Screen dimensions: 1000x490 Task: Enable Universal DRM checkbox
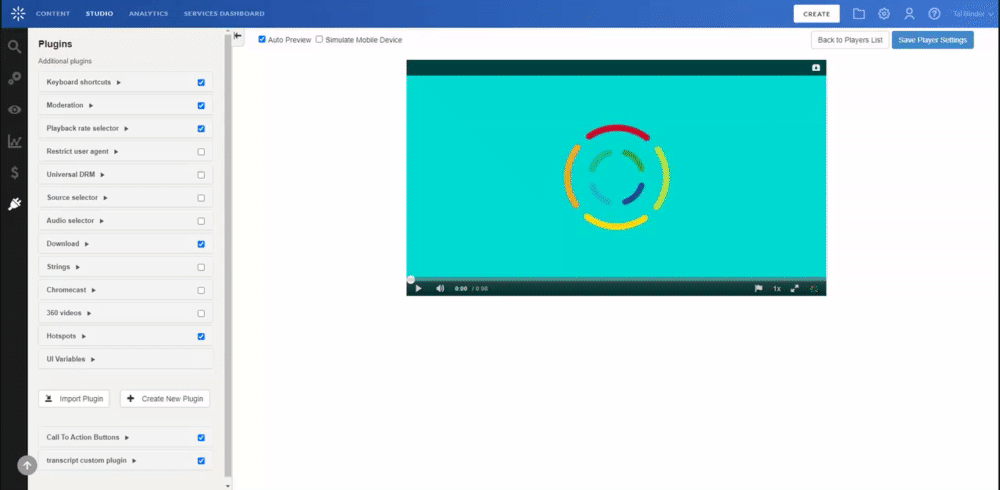pos(201,175)
